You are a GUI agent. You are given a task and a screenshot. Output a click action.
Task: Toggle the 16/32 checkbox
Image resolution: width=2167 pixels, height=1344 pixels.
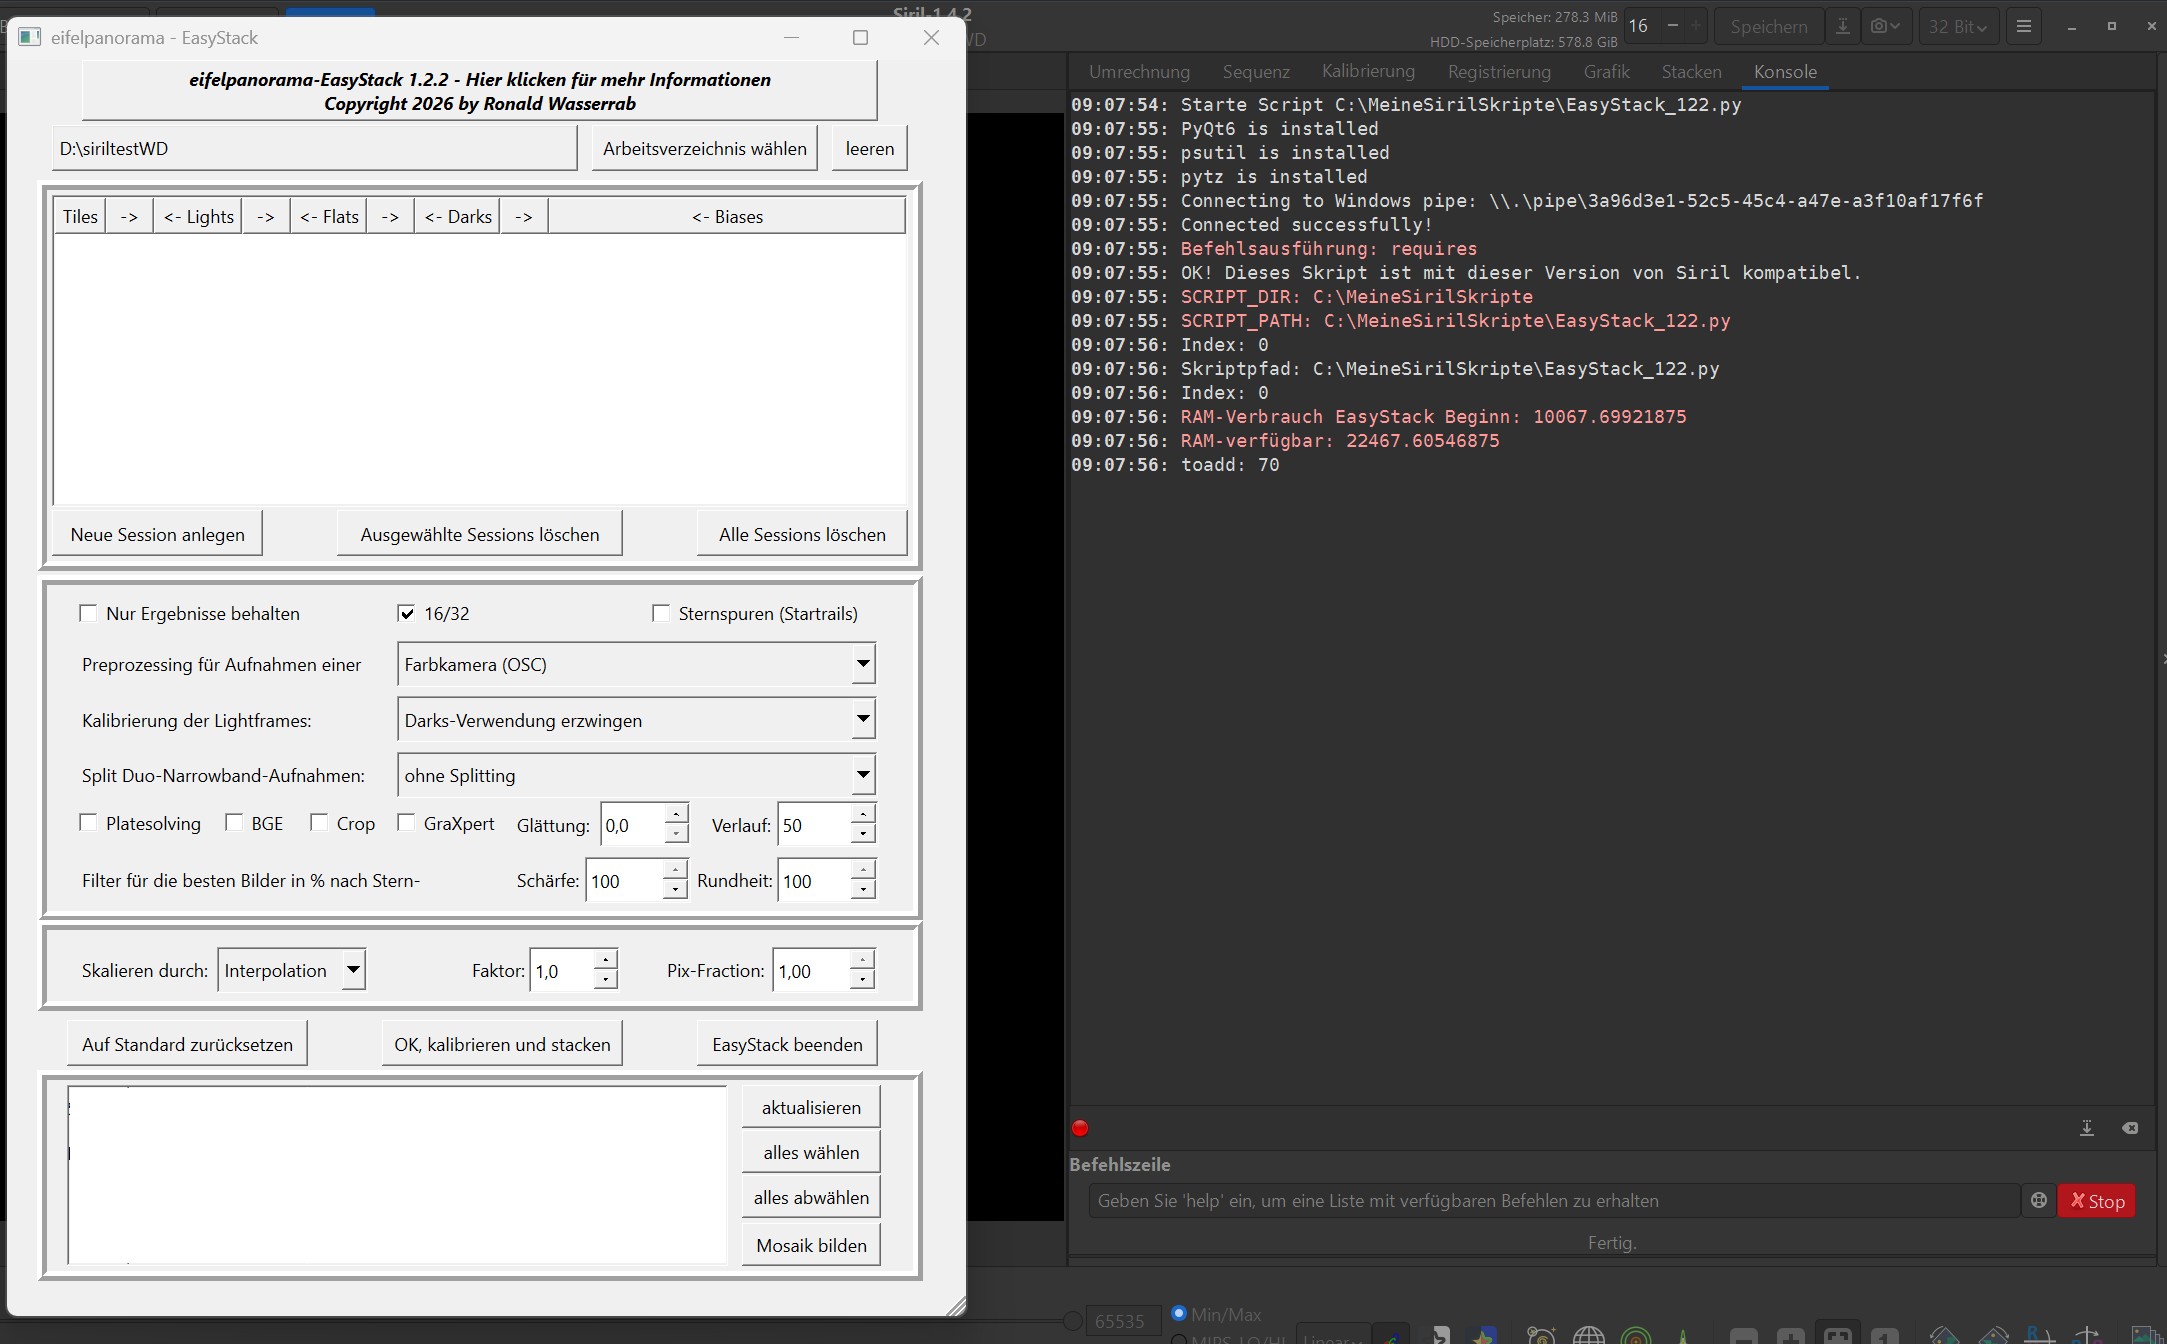tap(406, 613)
